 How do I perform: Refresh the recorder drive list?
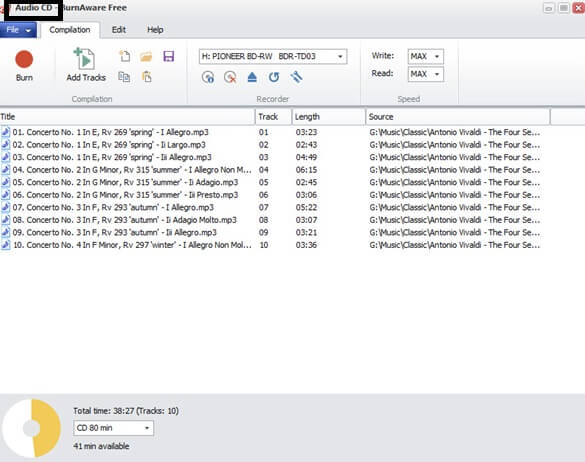274,77
